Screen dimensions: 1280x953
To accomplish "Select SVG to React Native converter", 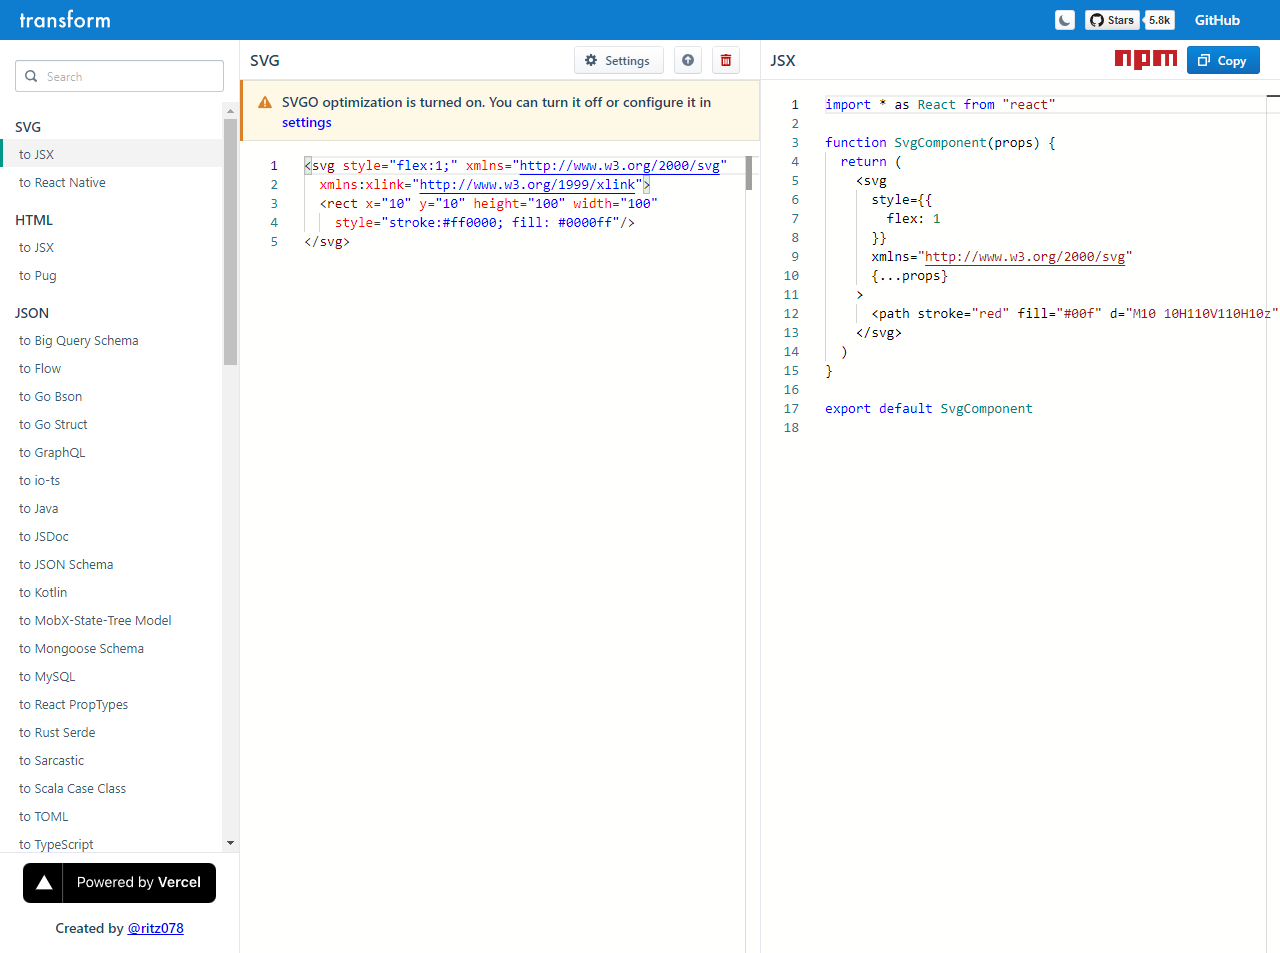I will (62, 183).
